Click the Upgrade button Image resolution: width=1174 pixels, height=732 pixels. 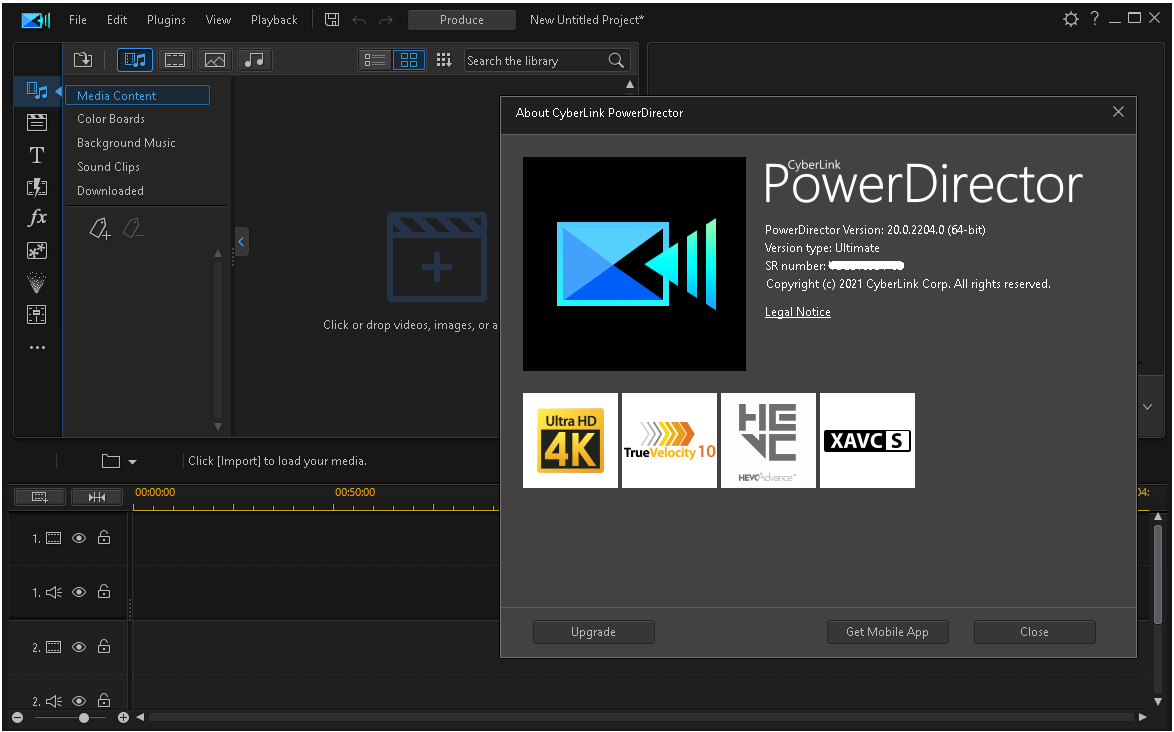click(x=594, y=632)
